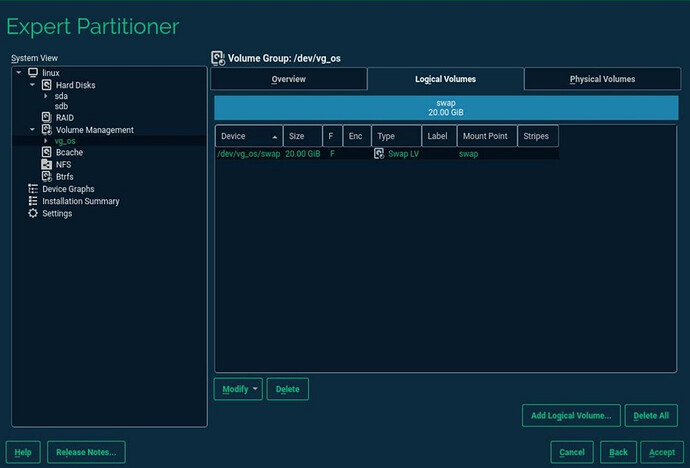Image resolution: width=690 pixels, height=468 pixels.
Task: Switch to the Physical Volumes tab
Action: click(x=601, y=79)
